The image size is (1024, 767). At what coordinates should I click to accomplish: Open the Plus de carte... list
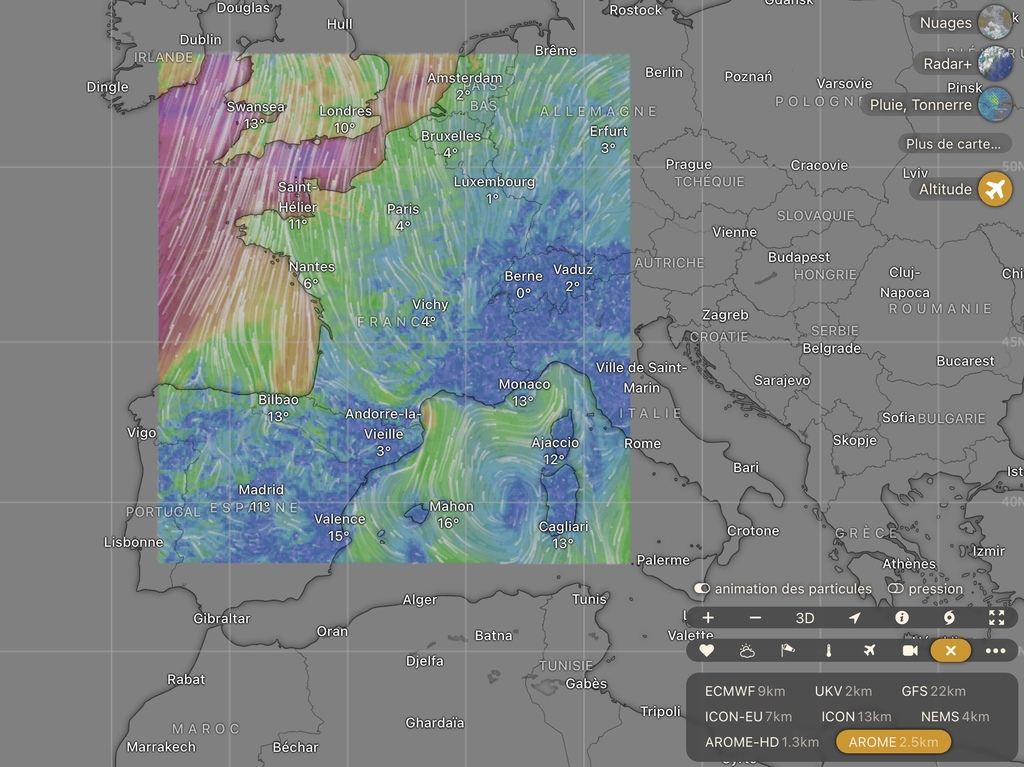[953, 144]
